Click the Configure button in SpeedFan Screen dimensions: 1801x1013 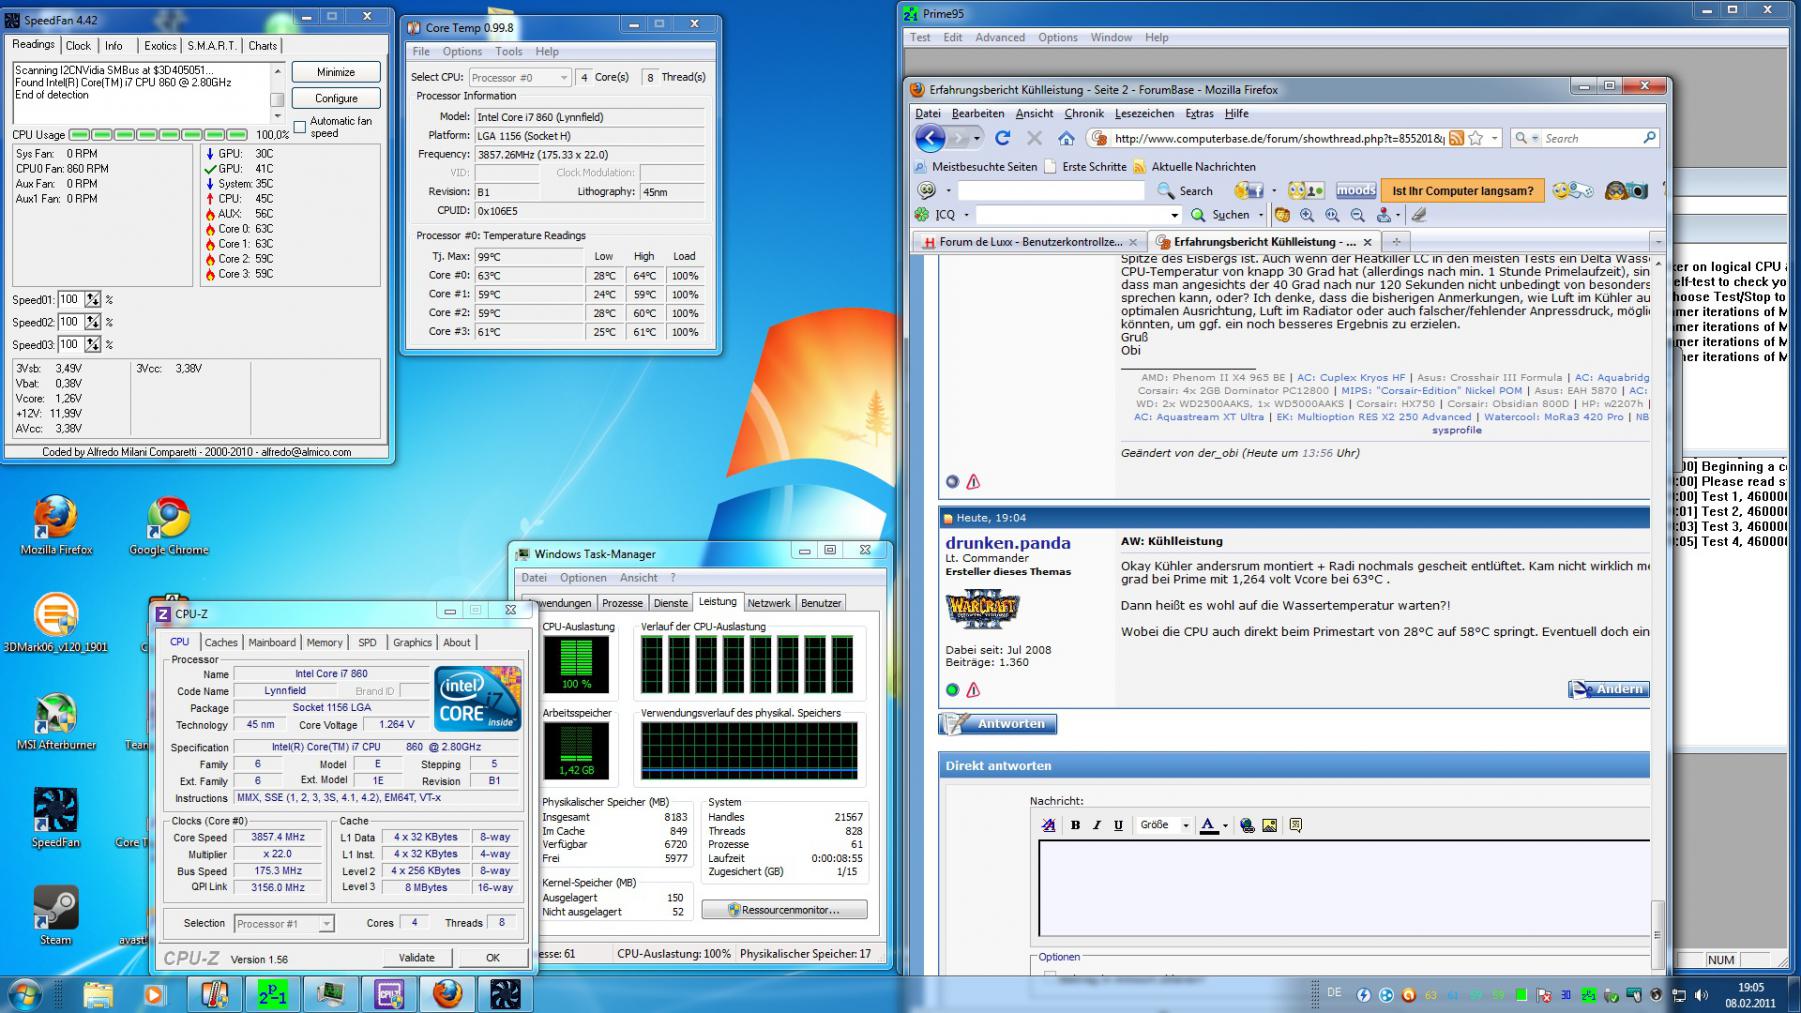(336, 98)
